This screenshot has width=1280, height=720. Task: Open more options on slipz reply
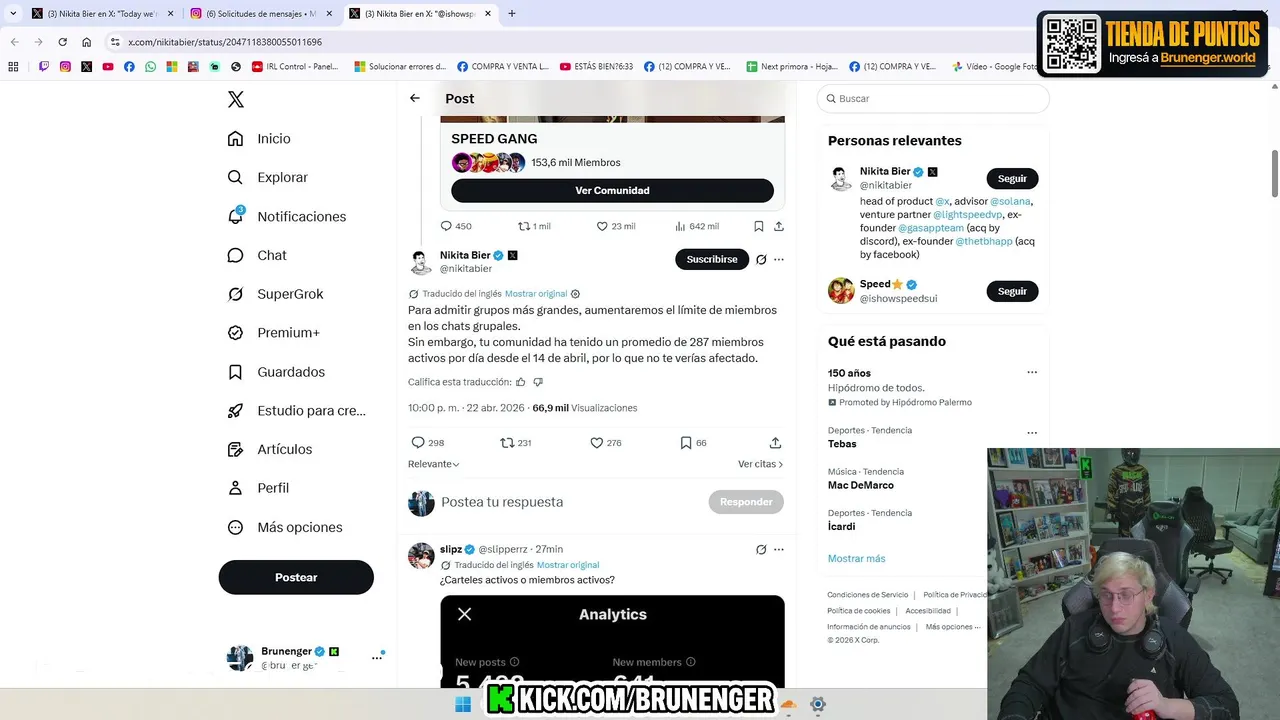[779, 549]
